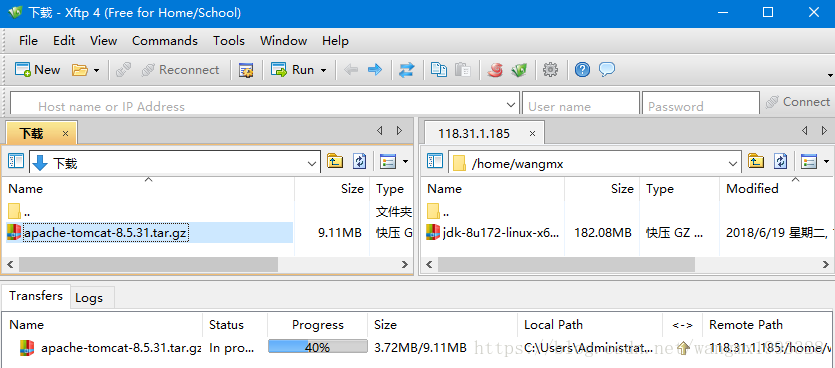
Task: Expand the local 下载 path dropdown
Action: click(312, 163)
